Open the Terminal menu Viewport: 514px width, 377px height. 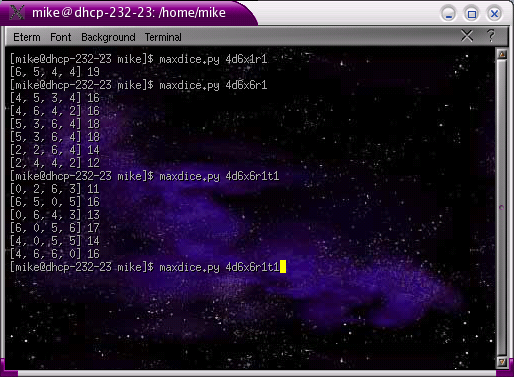point(163,37)
